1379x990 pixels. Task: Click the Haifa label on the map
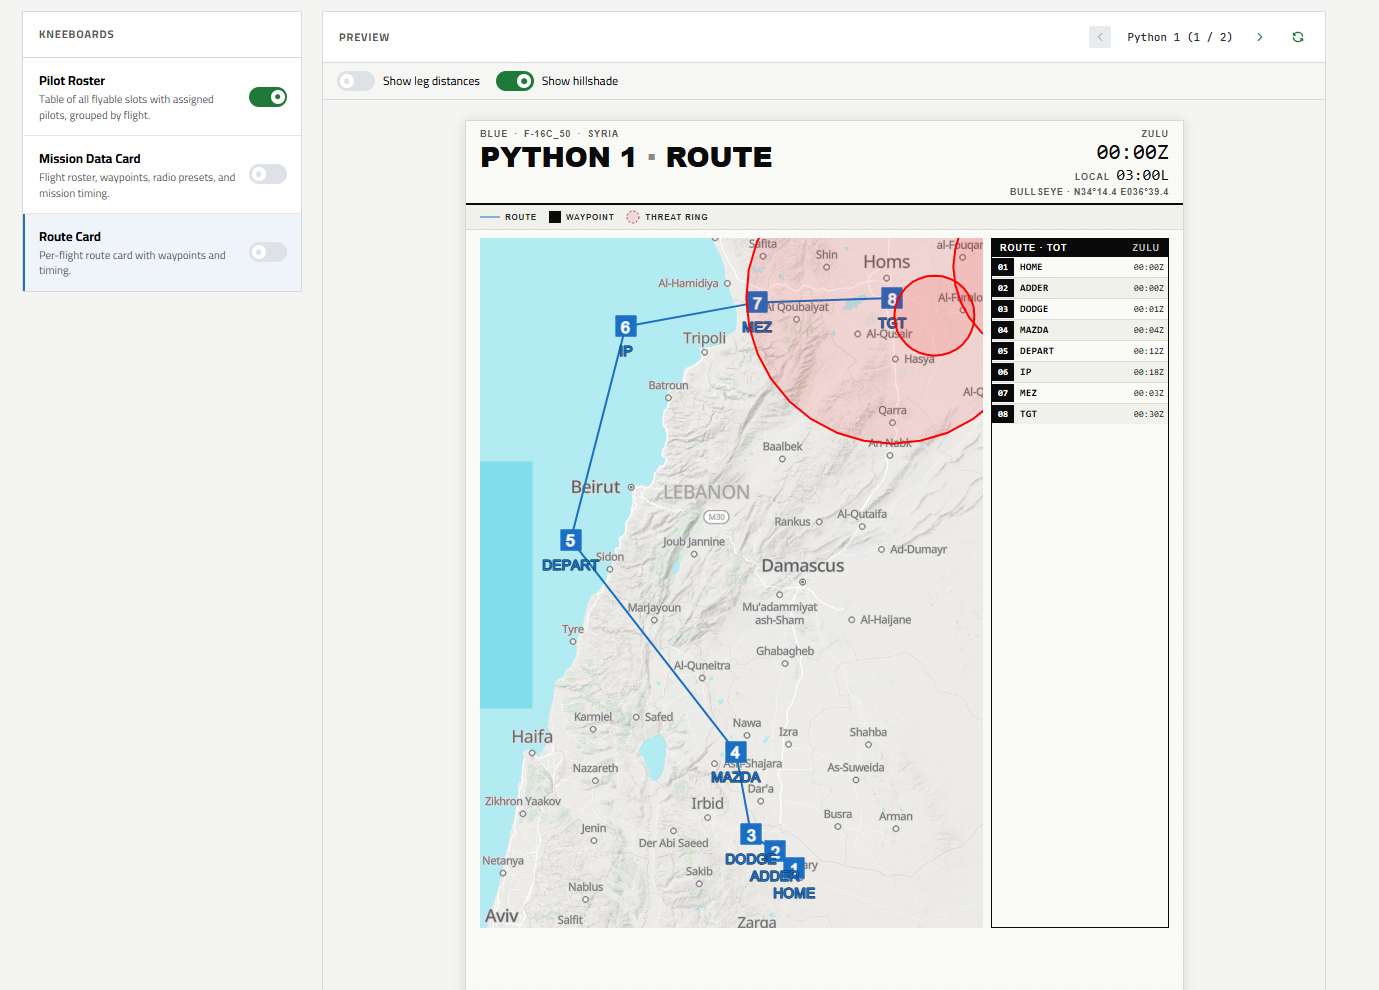click(x=532, y=737)
